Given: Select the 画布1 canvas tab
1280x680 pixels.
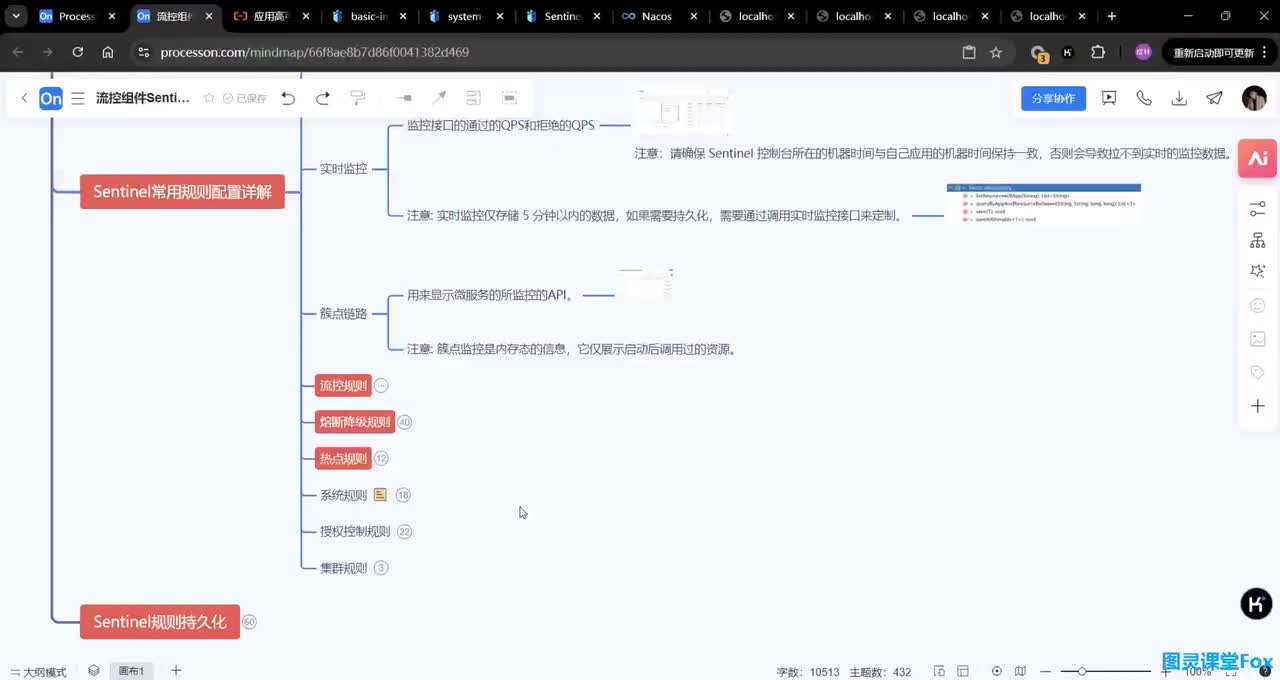Looking at the screenshot, I should click(132, 671).
